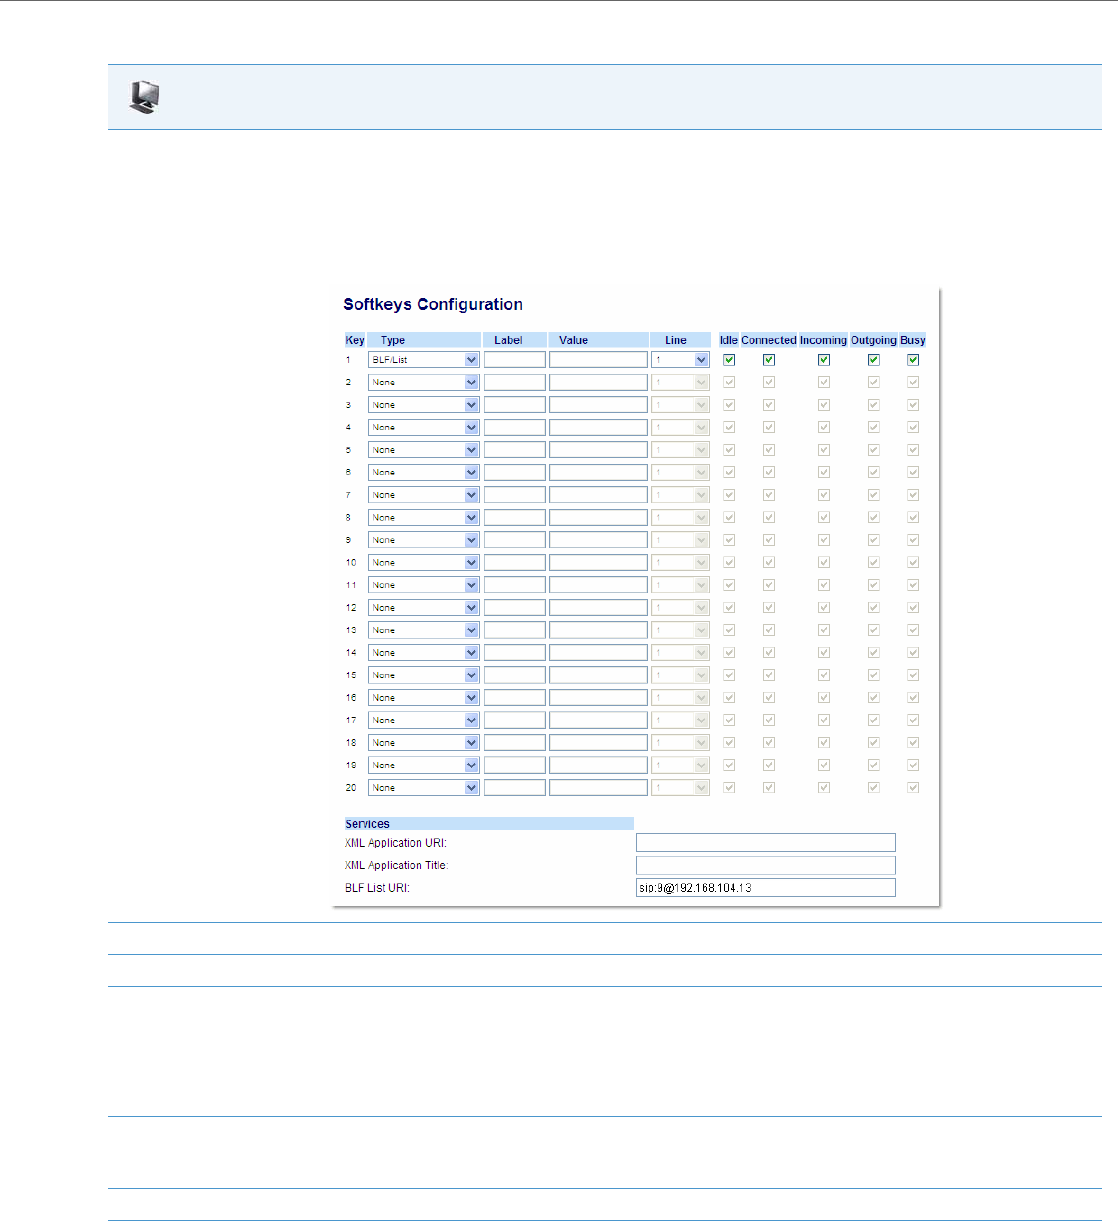1118x1221 pixels.
Task: Click the Line column header
Action: coord(676,340)
